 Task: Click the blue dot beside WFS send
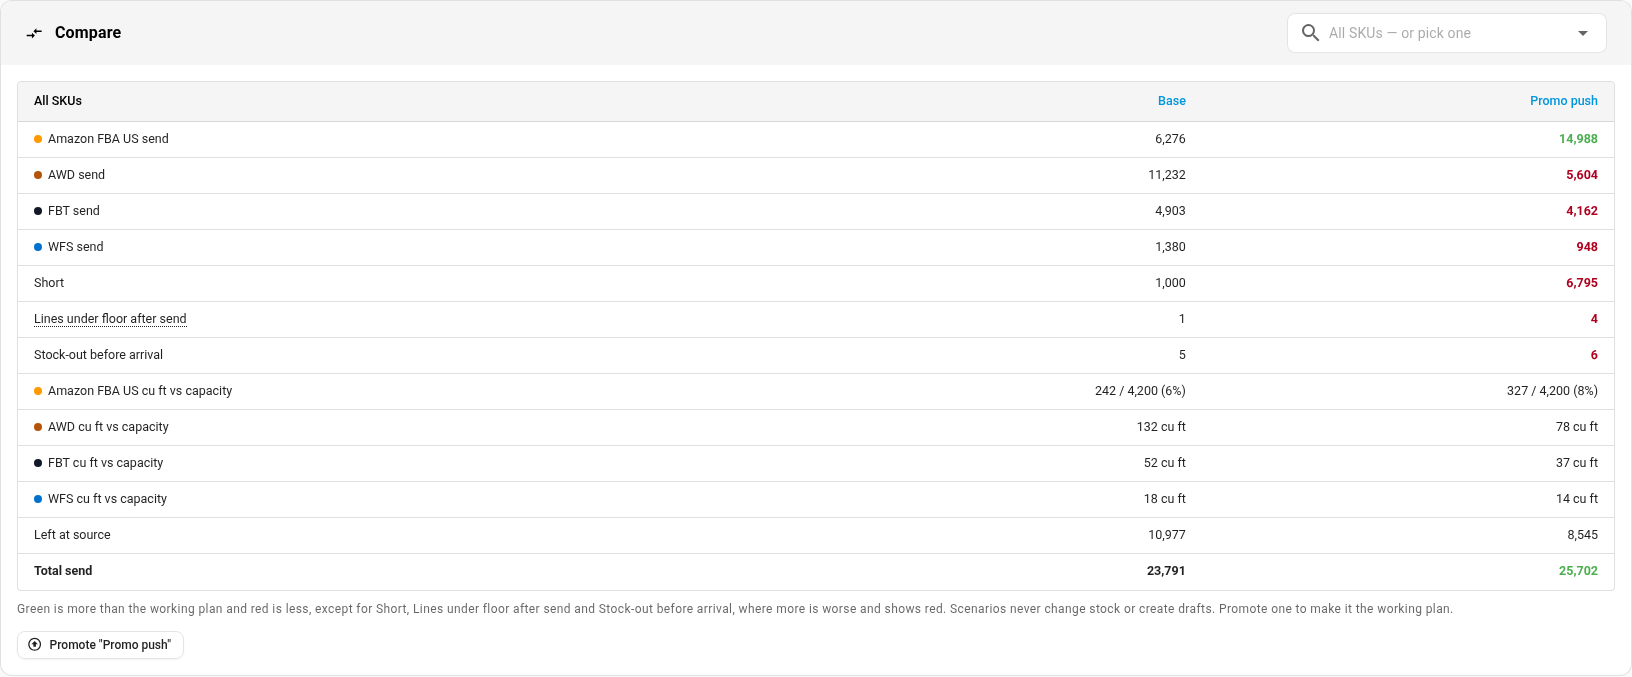(38, 247)
